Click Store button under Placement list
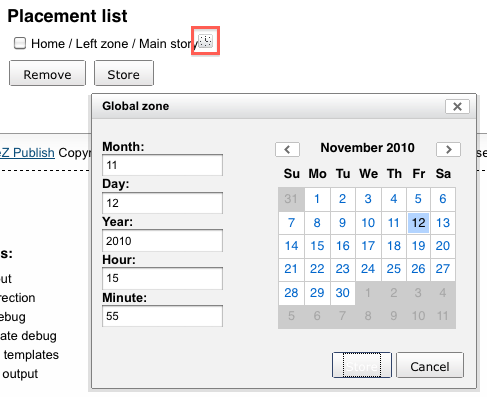This screenshot has height=397, width=487. point(124,73)
